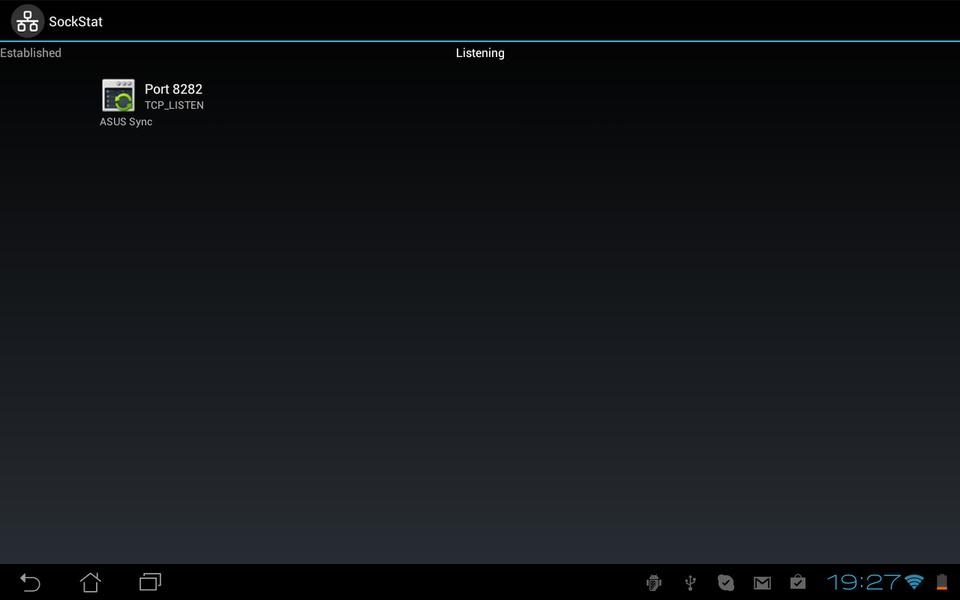Tap the 19:27 clock
Viewport: 960px width, 600px height.
[x=863, y=582]
